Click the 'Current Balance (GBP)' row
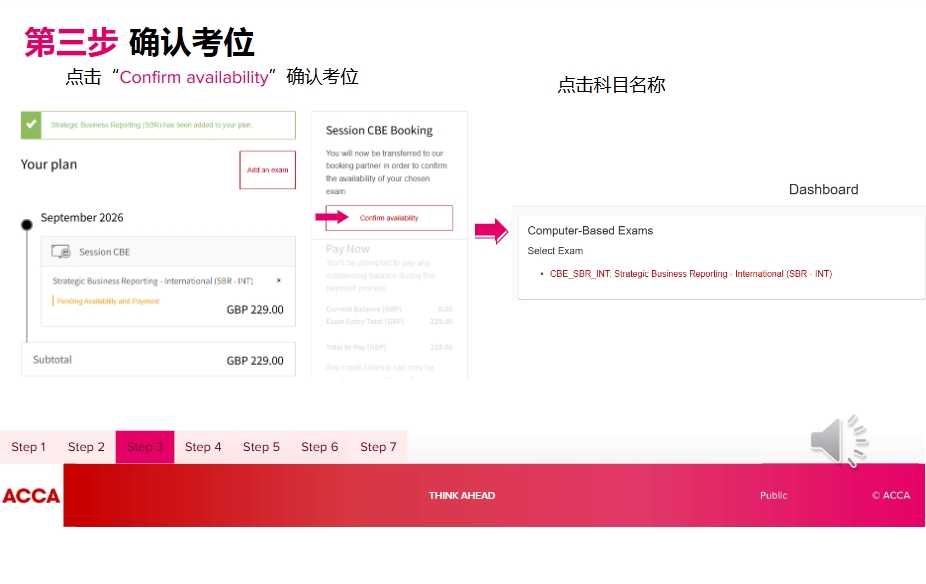This screenshot has width=926, height=584. point(389,309)
